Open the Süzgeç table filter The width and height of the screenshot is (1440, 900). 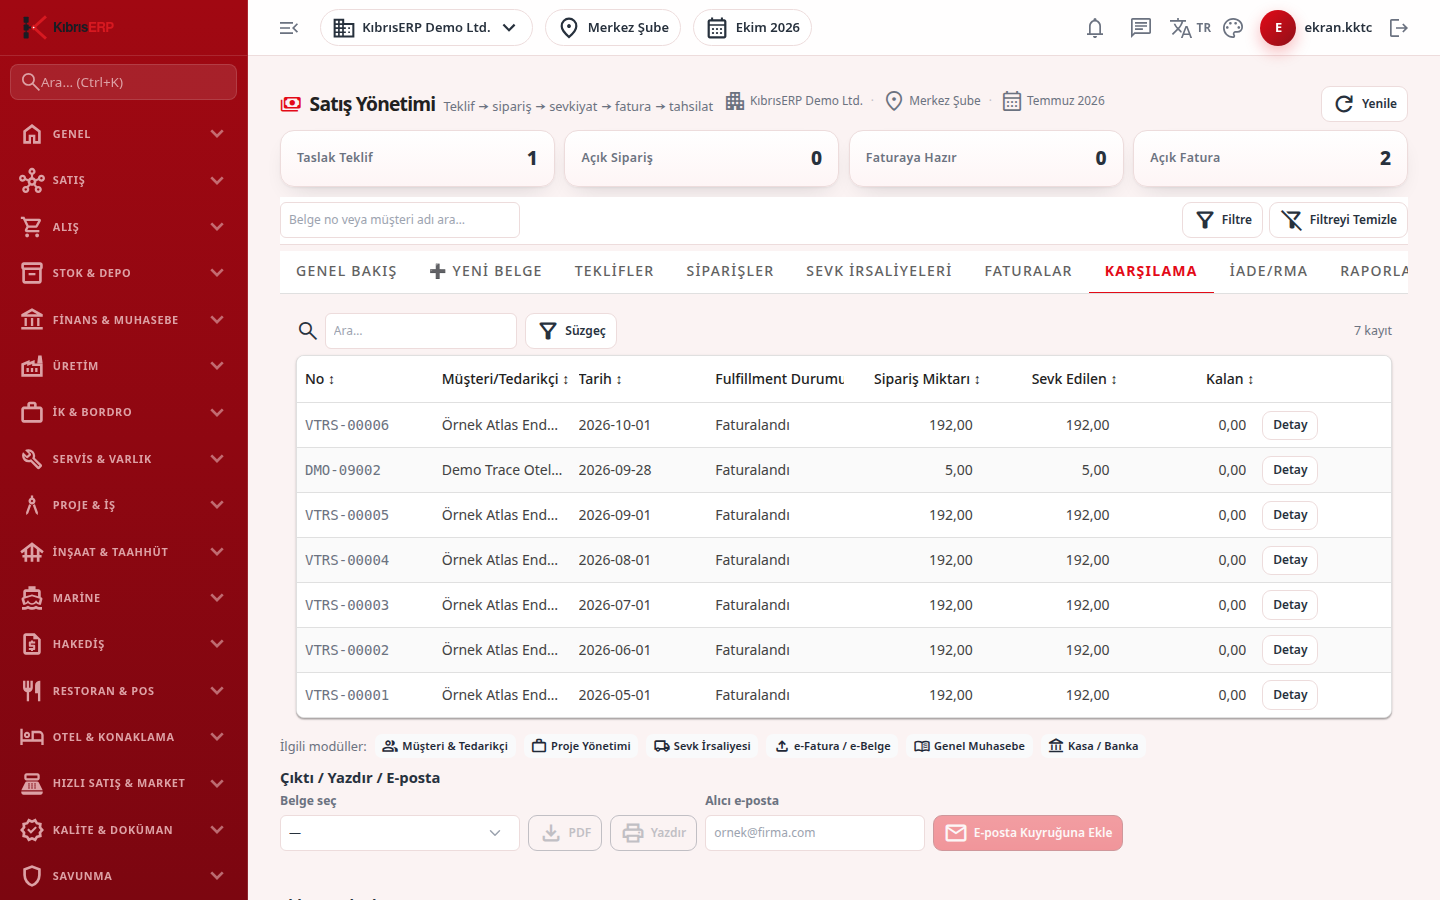point(571,331)
